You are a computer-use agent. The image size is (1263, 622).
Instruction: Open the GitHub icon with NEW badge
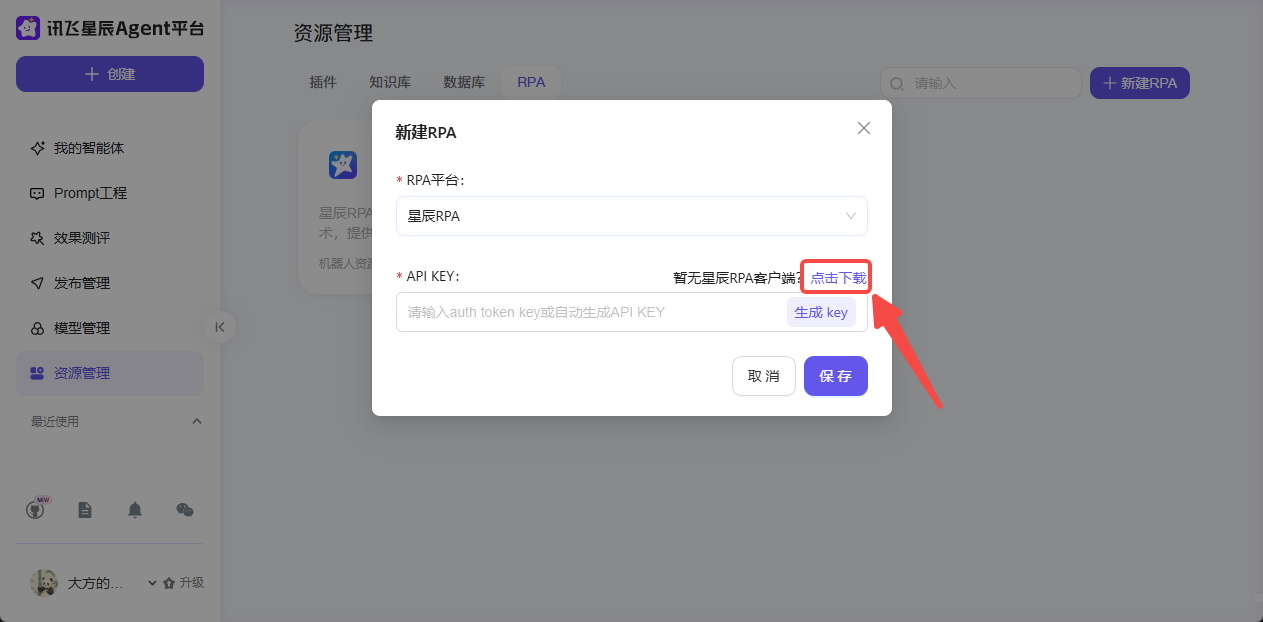[x=36, y=510]
